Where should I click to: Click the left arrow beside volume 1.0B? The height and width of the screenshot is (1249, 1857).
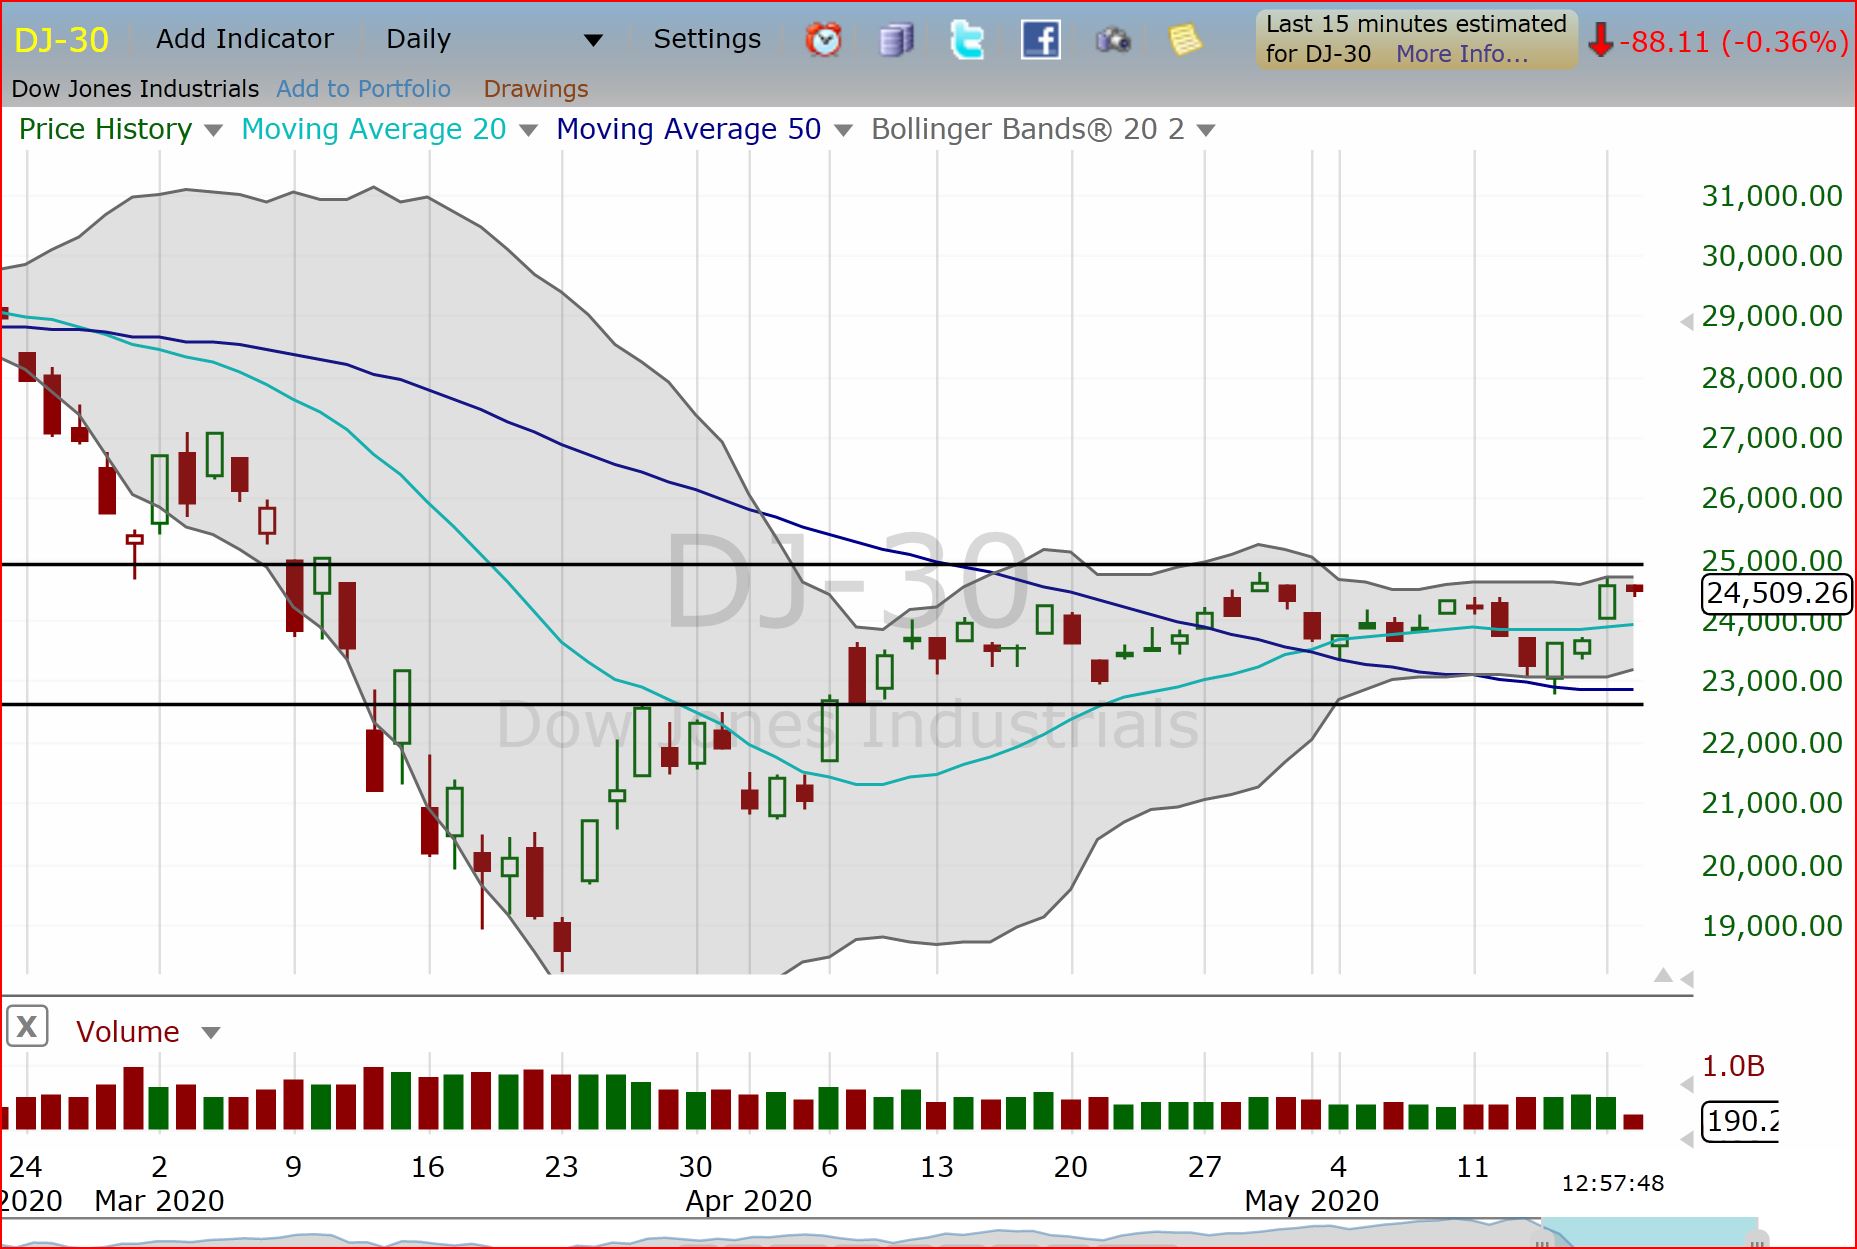1686,1084
